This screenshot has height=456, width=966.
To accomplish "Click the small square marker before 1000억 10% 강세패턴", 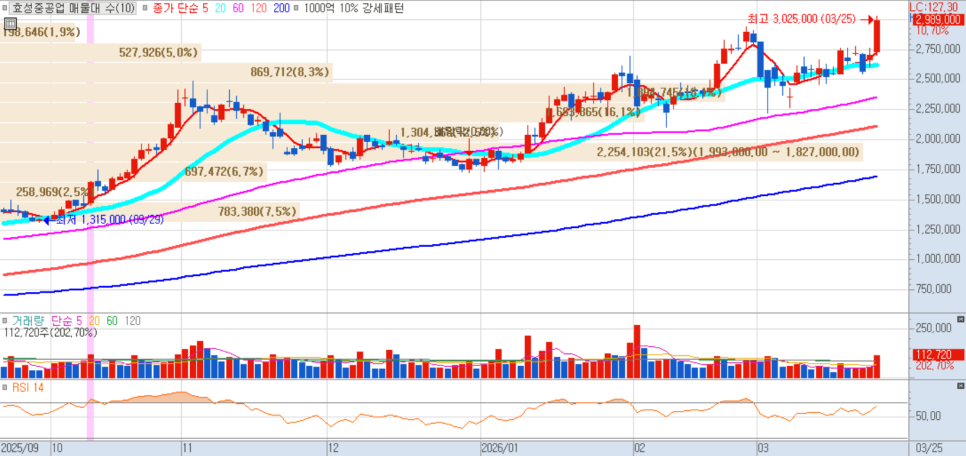I will pos(298,9).
